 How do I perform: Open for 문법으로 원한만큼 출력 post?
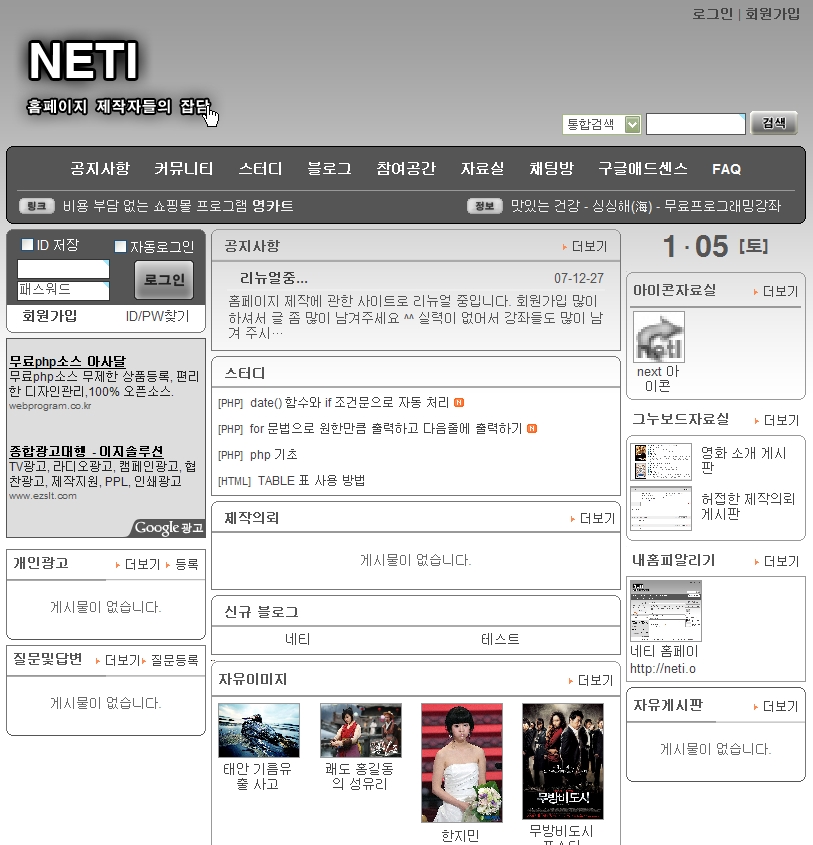click(386, 428)
